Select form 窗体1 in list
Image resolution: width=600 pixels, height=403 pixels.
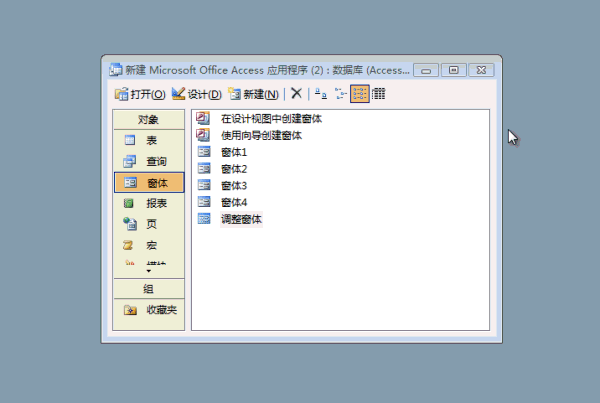[x=234, y=152]
